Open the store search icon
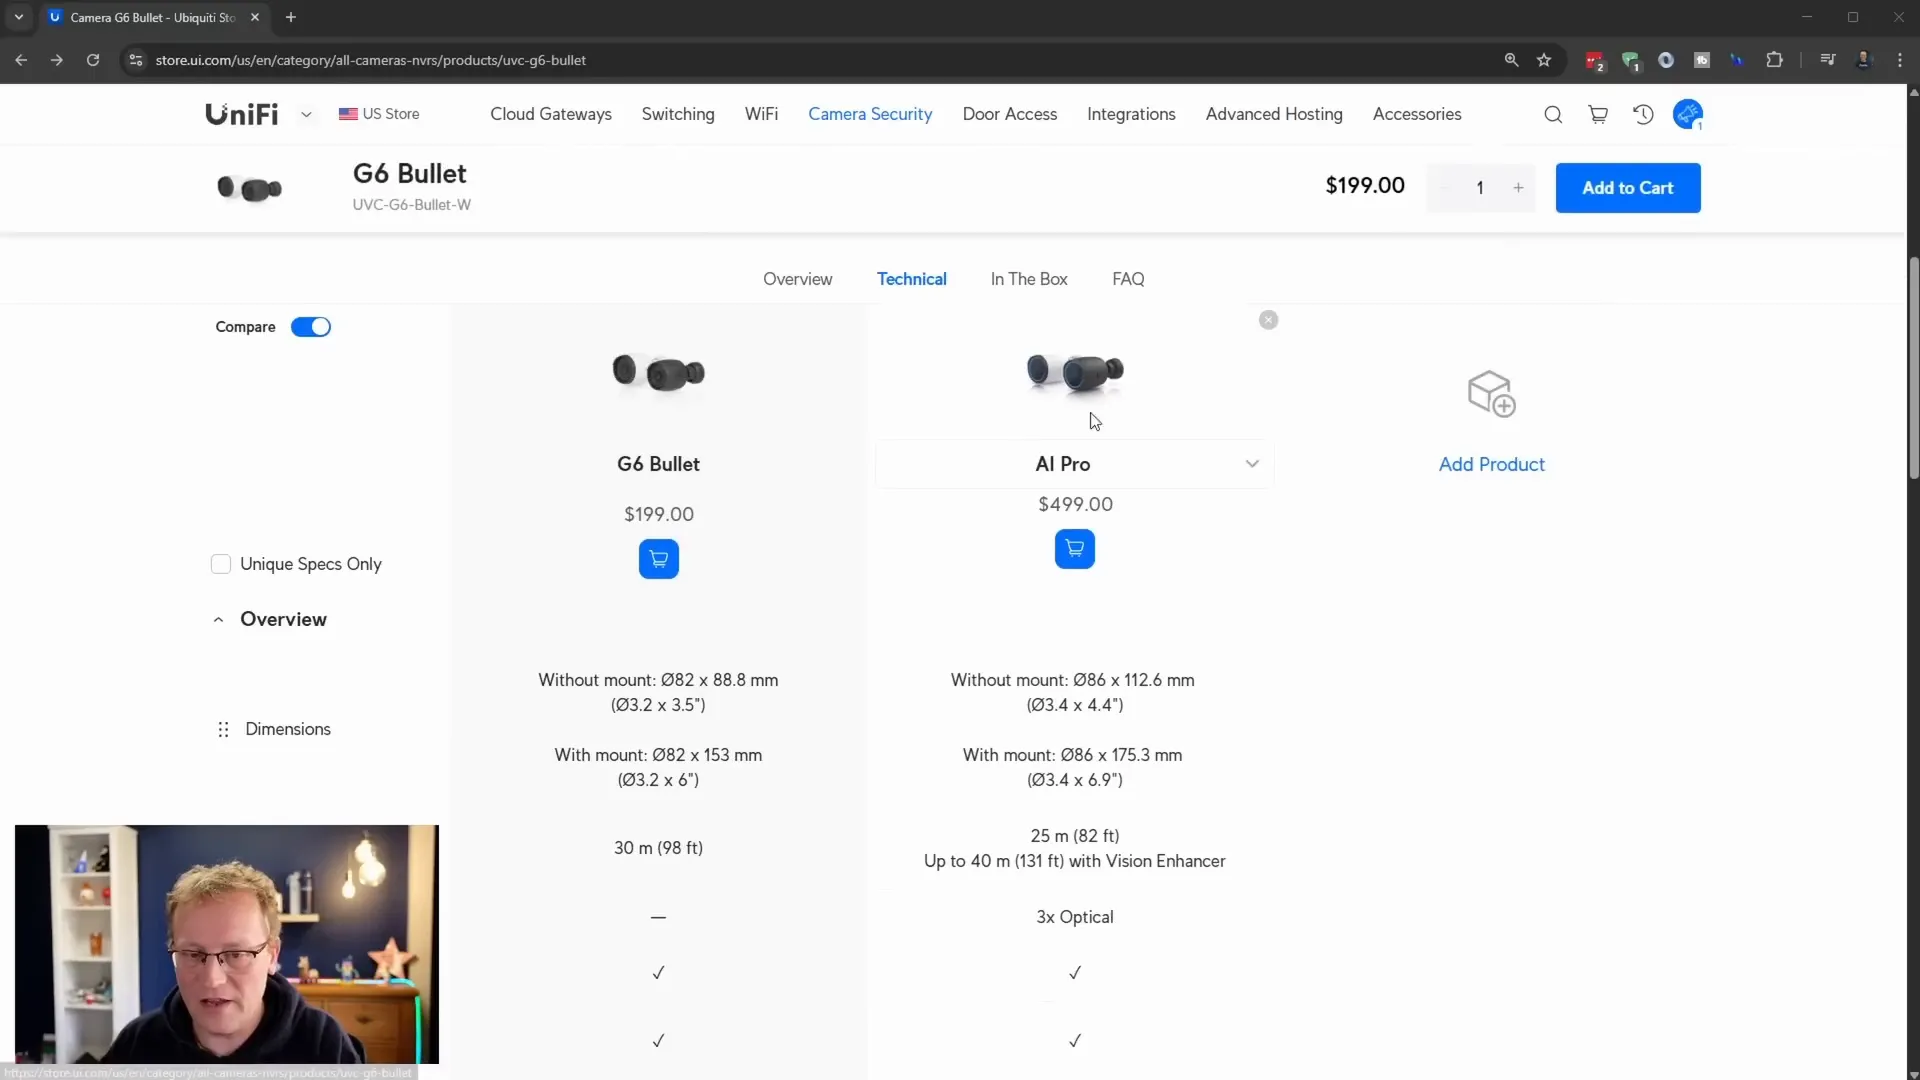The width and height of the screenshot is (1920, 1080). 1552,114
